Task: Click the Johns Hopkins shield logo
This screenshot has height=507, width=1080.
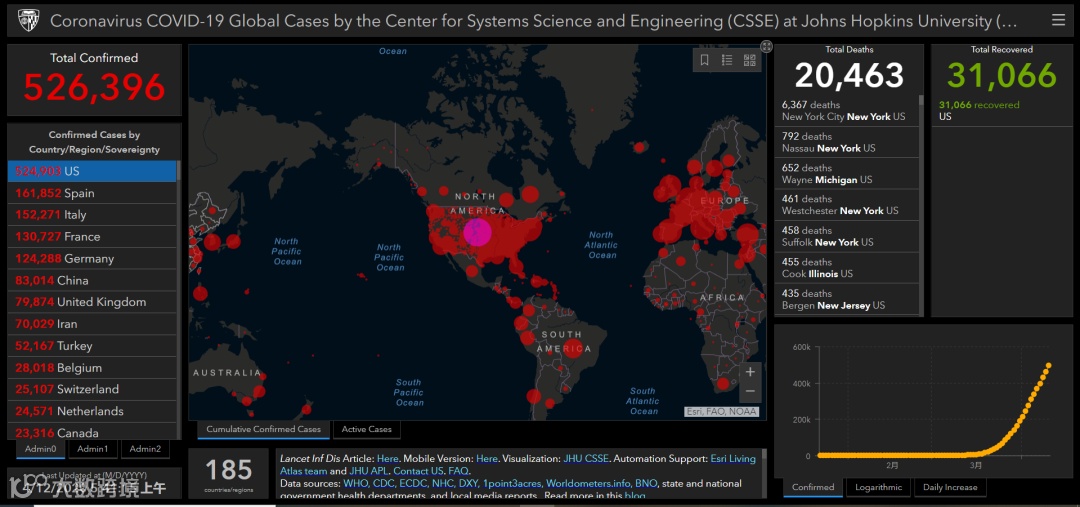Action: tap(29, 20)
